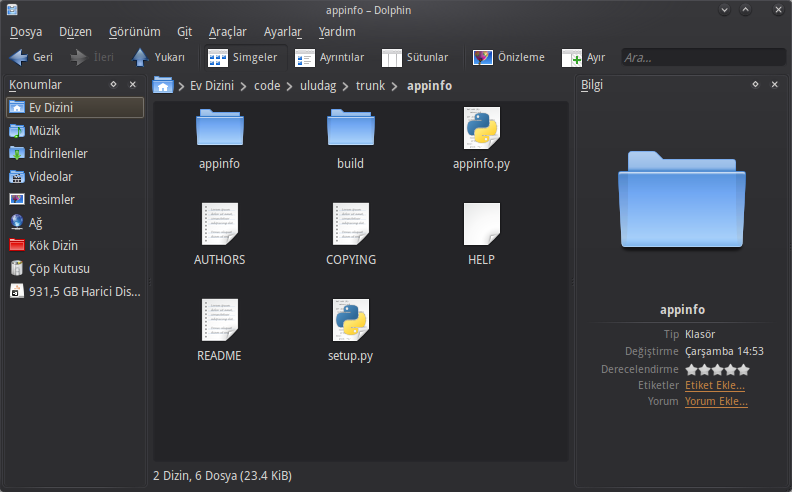Click code in breadcrumb path
Viewport: 792px width, 492px height.
pyautogui.click(x=267, y=86)
